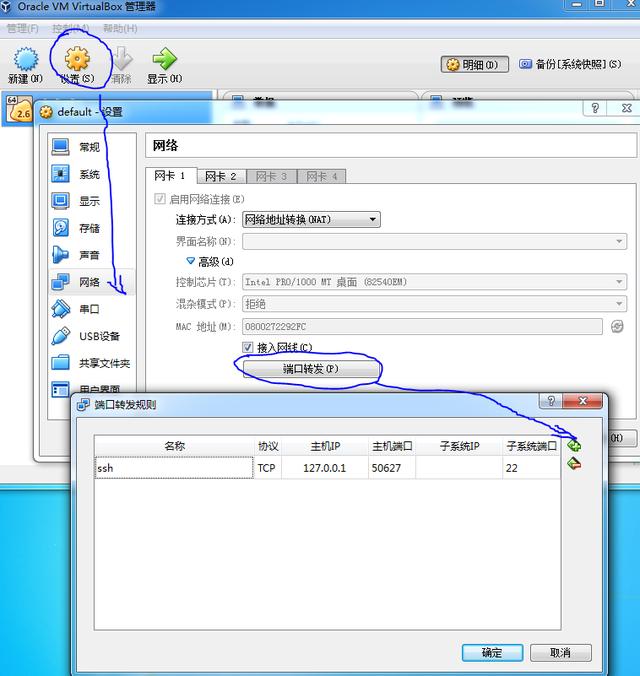Click the 名称 column header
Viewport: 640px width, 676px height.
pyautogui.click(x=174, y=446)
